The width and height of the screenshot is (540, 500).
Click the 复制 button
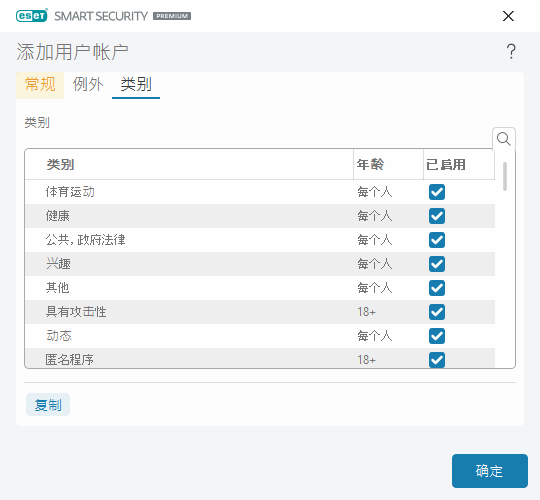click(48, 405)
